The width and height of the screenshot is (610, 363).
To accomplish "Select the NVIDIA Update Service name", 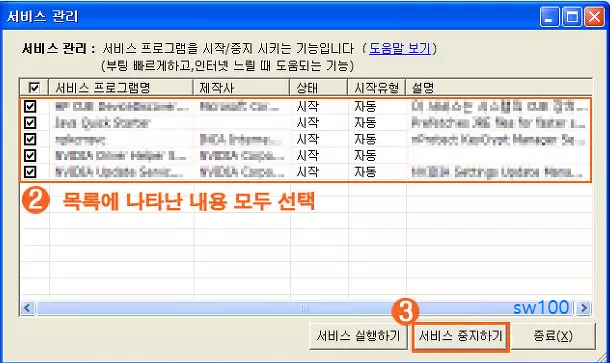I will coord(119,172).
